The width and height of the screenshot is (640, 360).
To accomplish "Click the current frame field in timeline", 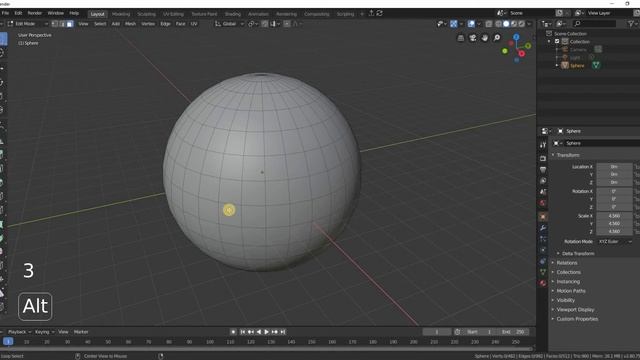I will pyautogui.click(x=437, y=332).
